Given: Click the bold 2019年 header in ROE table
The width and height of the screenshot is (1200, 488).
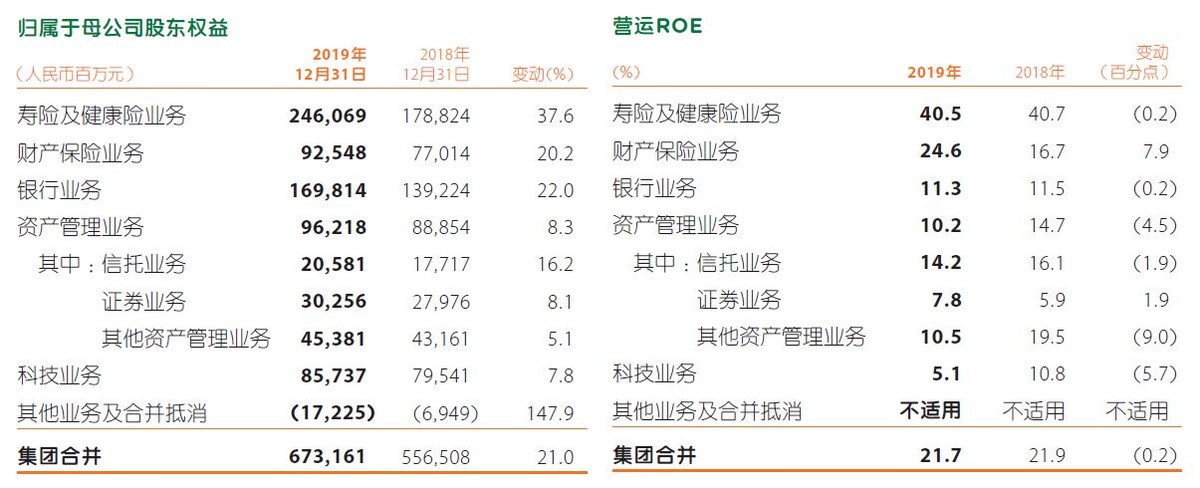Looking at the screenshot, I should pyautogui.click(x=934, y=73).
